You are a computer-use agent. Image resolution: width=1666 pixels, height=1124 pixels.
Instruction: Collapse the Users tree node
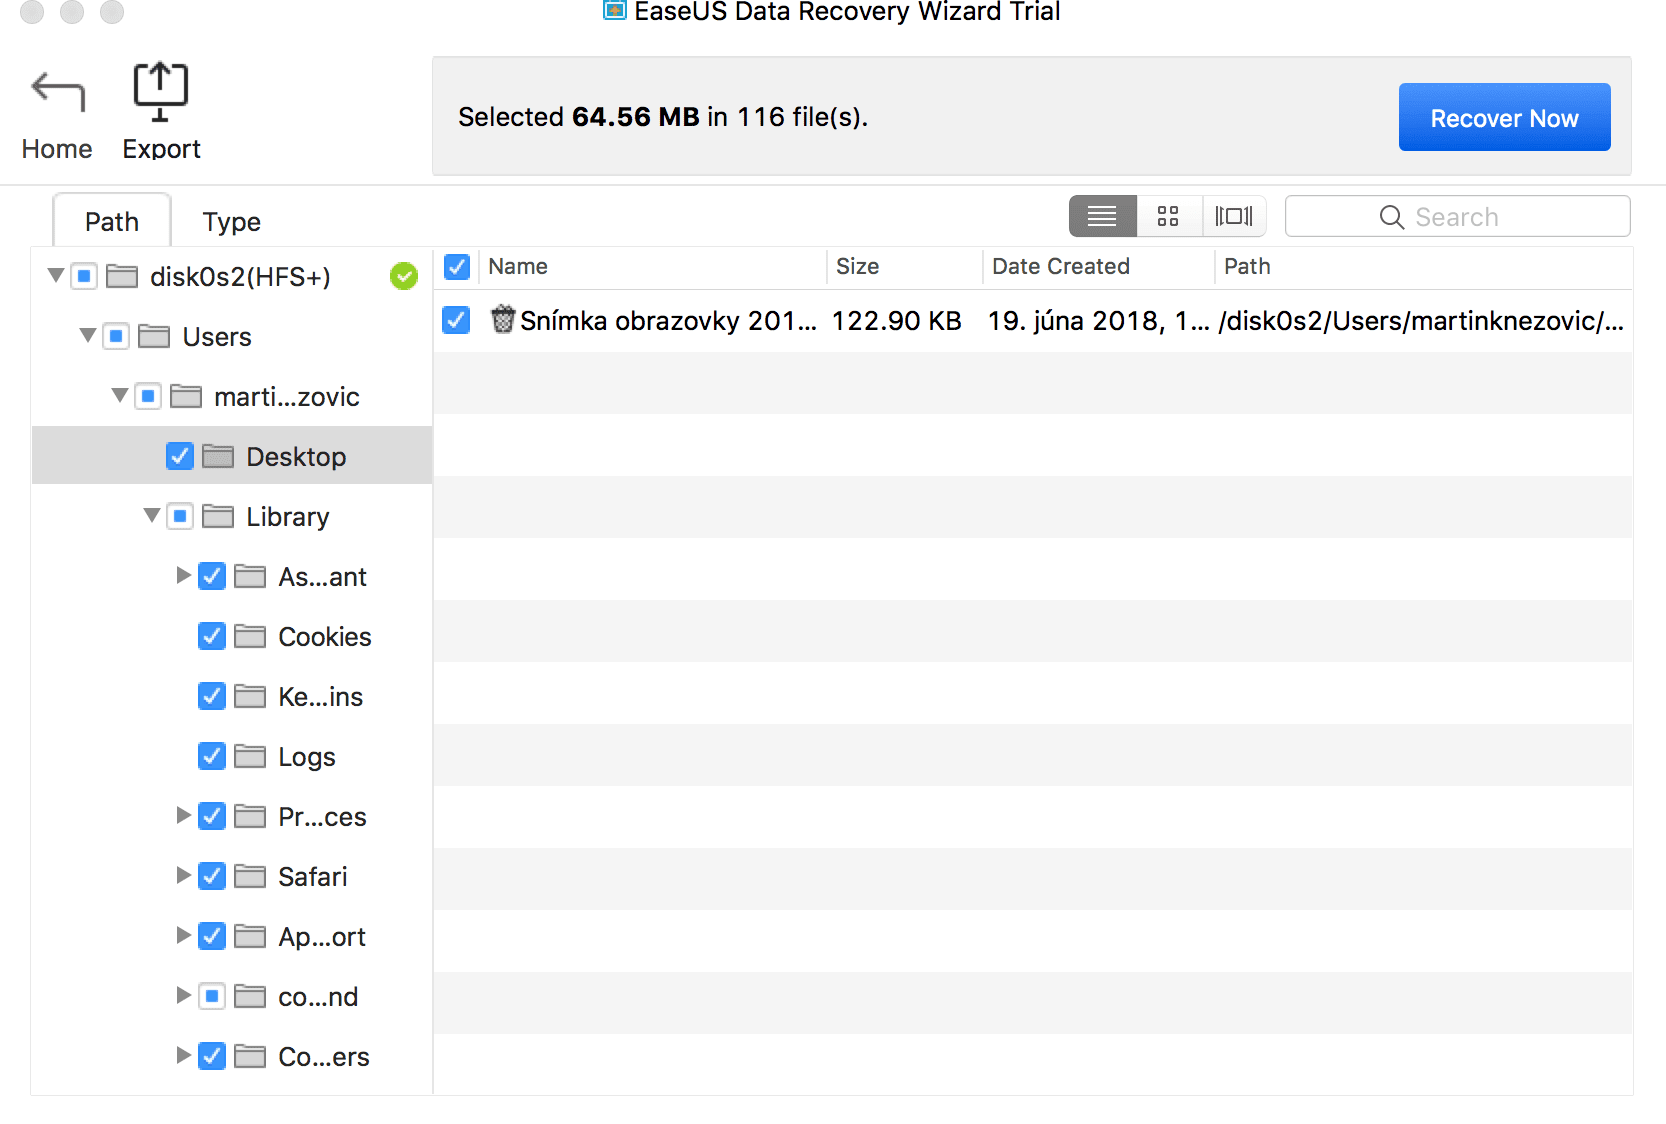point(88,335)
